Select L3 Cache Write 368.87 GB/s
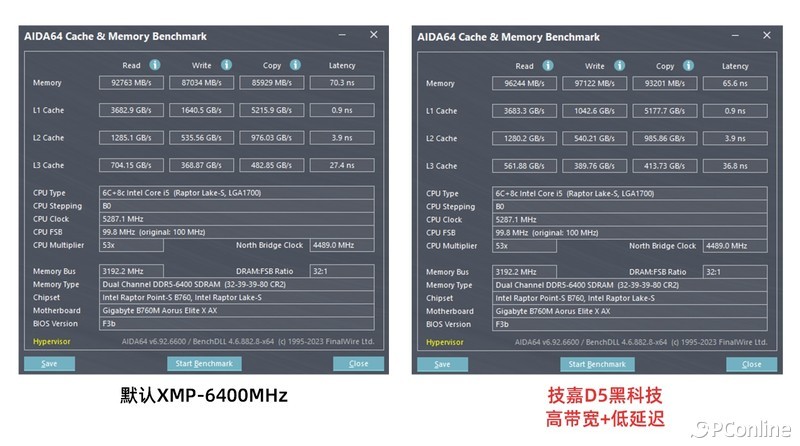Viewport: 800px width, 446px height. pyautogui.click(x=202, y=165)
